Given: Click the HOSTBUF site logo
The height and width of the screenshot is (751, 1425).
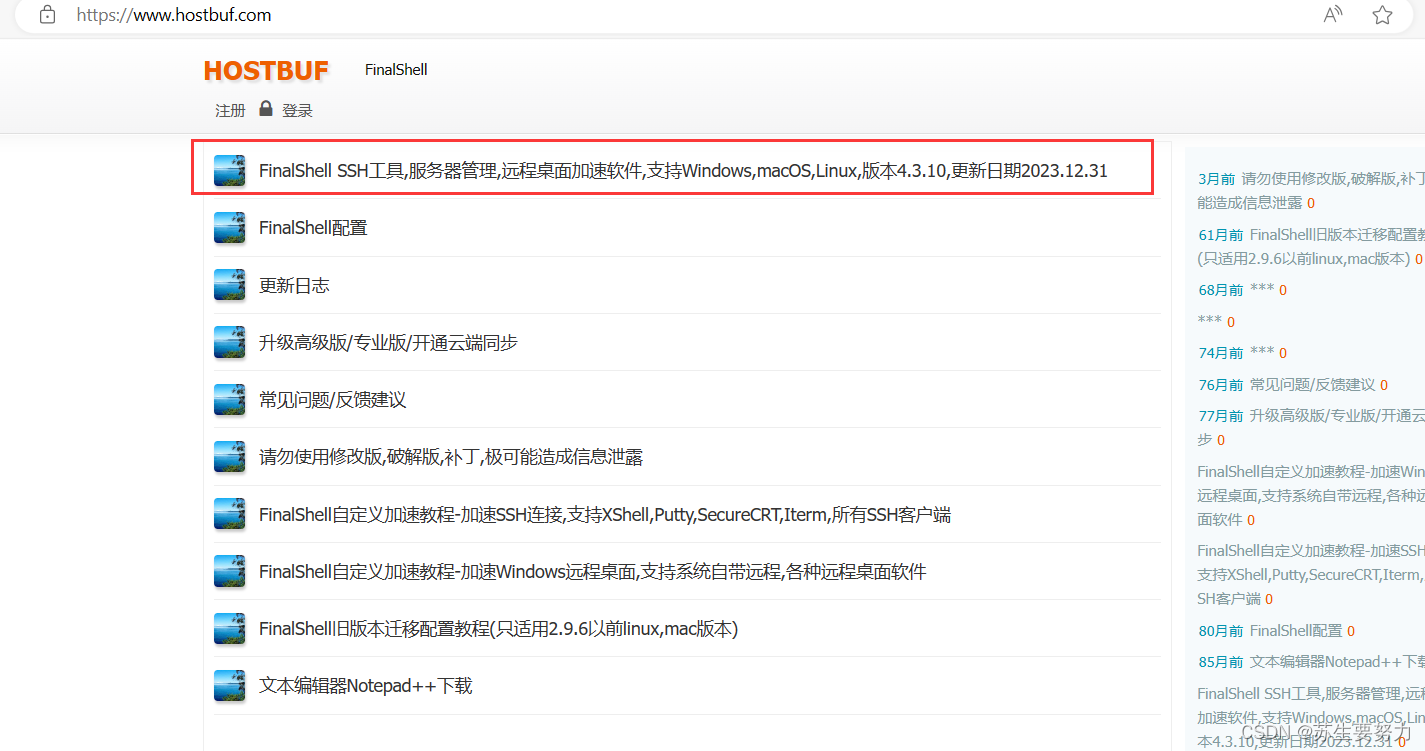Looking at the screenshot, I should click(x=266, y=70).
